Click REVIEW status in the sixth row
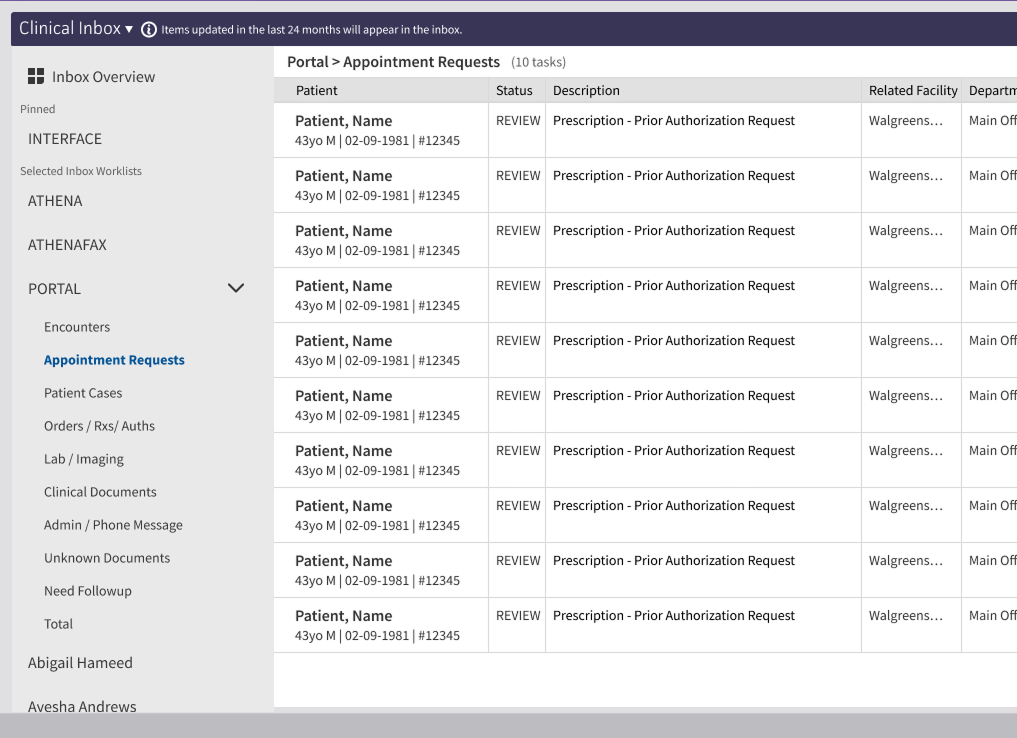Screen dimensions: 1017x738 (x=518, y=396)
